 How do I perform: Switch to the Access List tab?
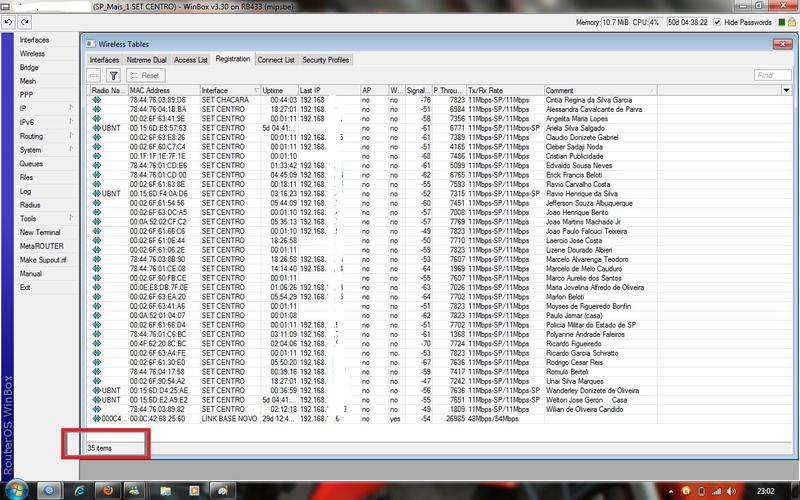tap(191, 60)
